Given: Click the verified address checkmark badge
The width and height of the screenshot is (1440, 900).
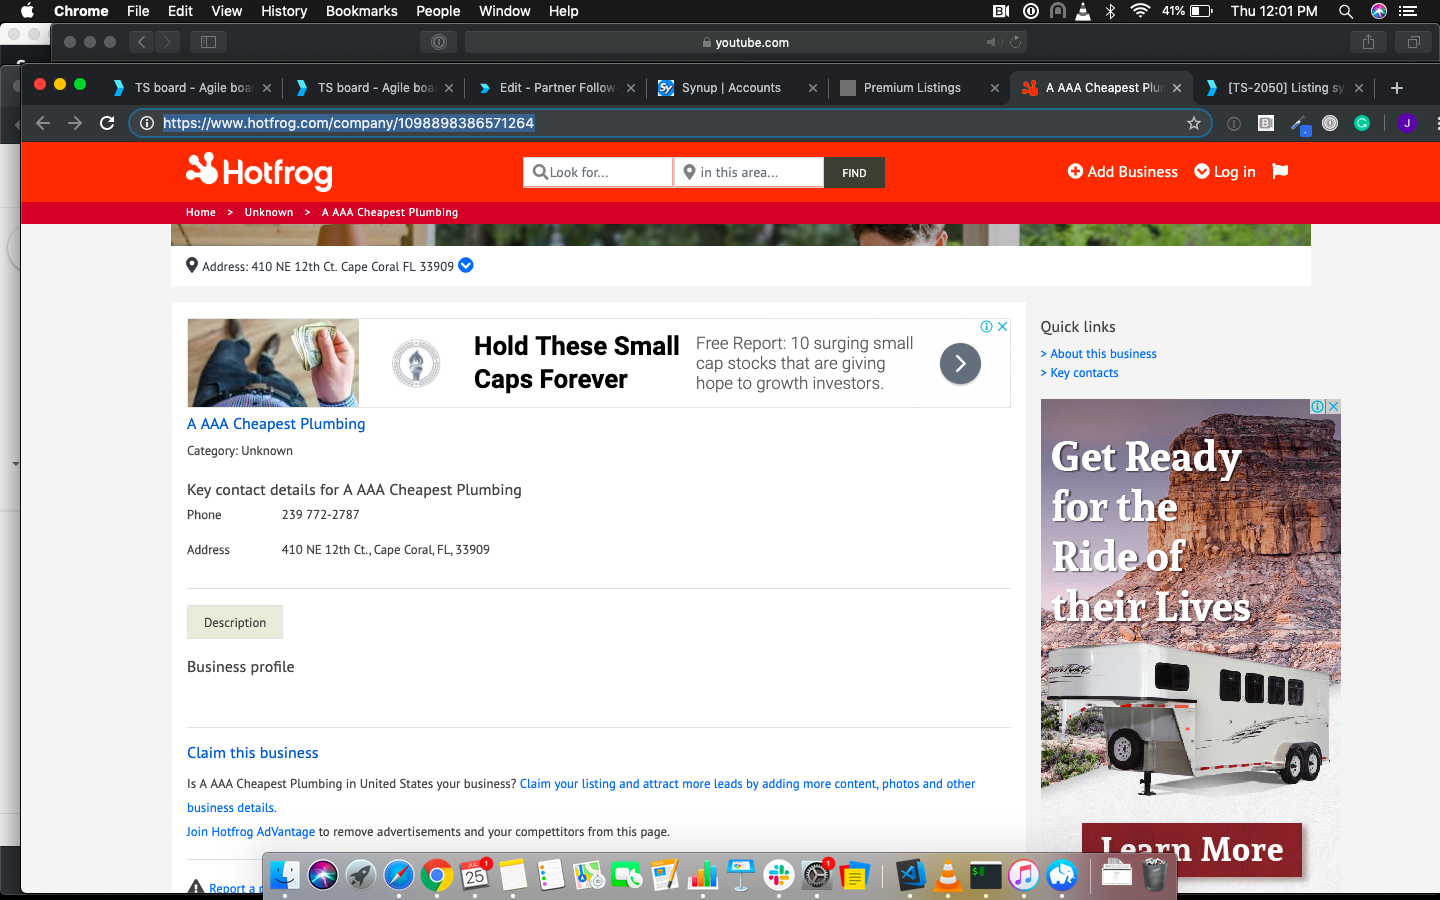Looking at the screenshot, I should tap(466, 266).
